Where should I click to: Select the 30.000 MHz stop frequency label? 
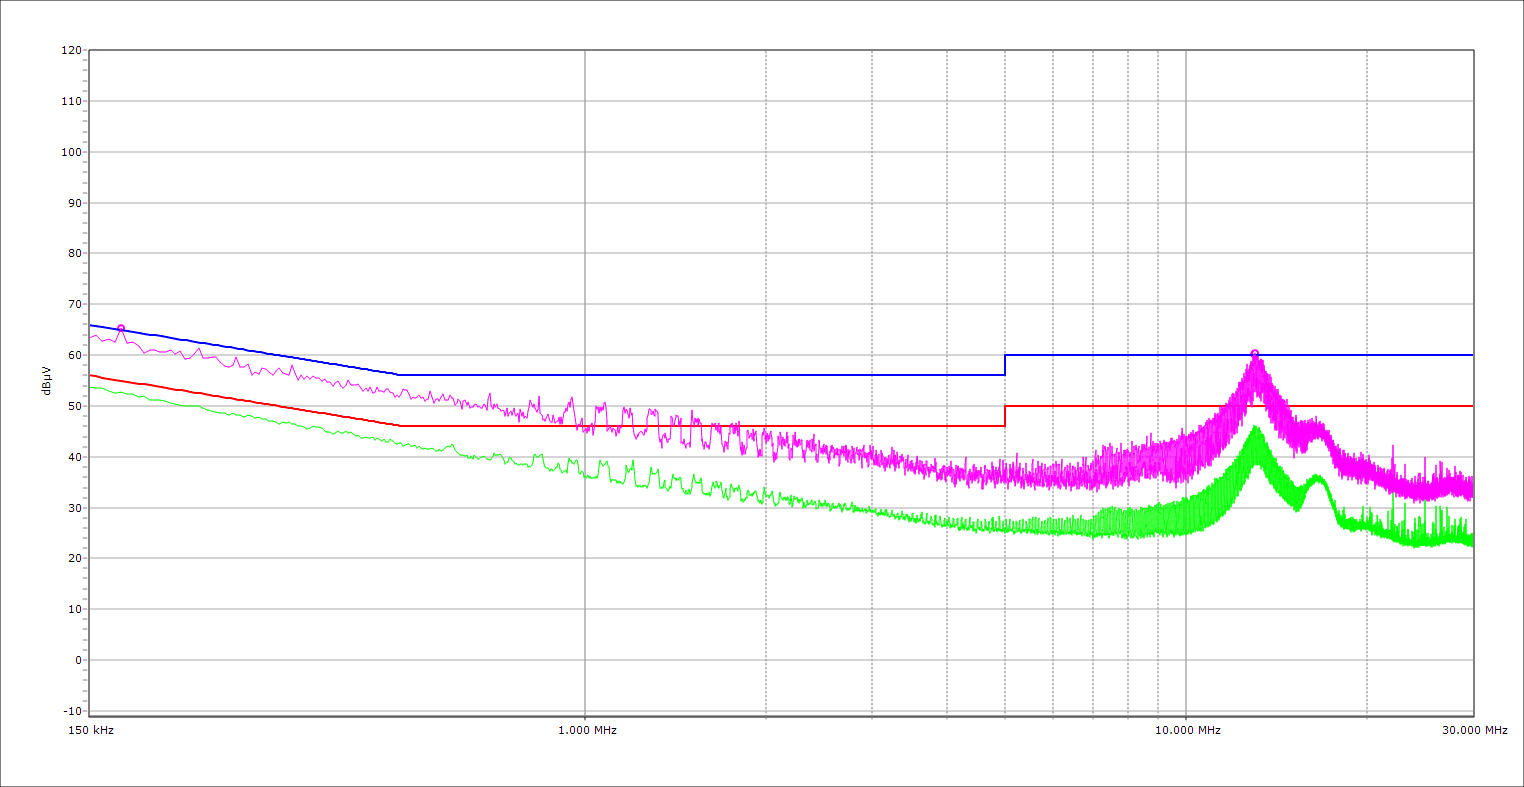[1474, 730]
